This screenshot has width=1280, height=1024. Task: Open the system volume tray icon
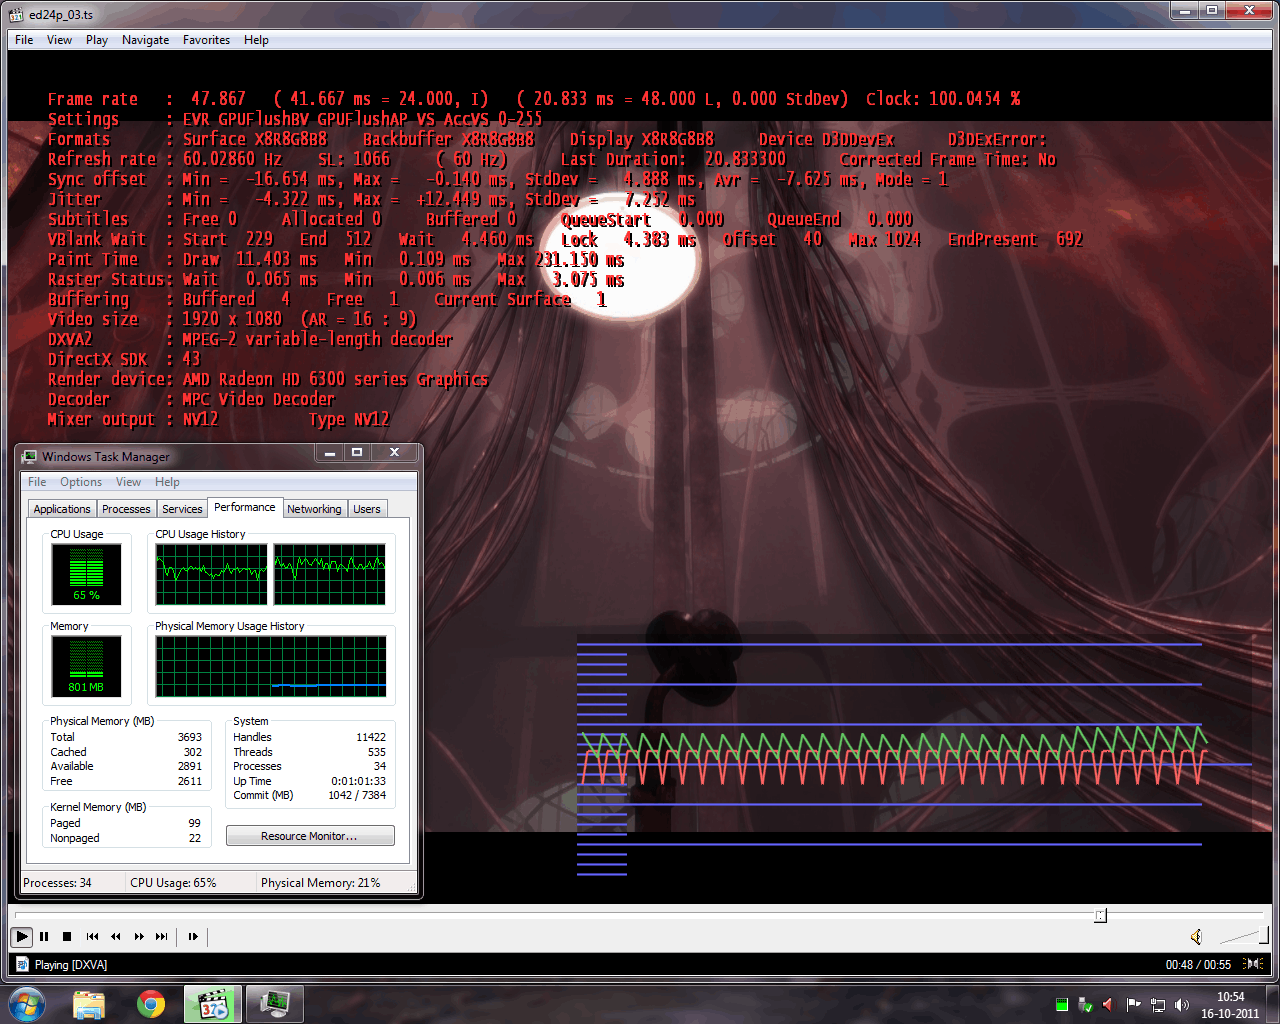(1182, 1004)
